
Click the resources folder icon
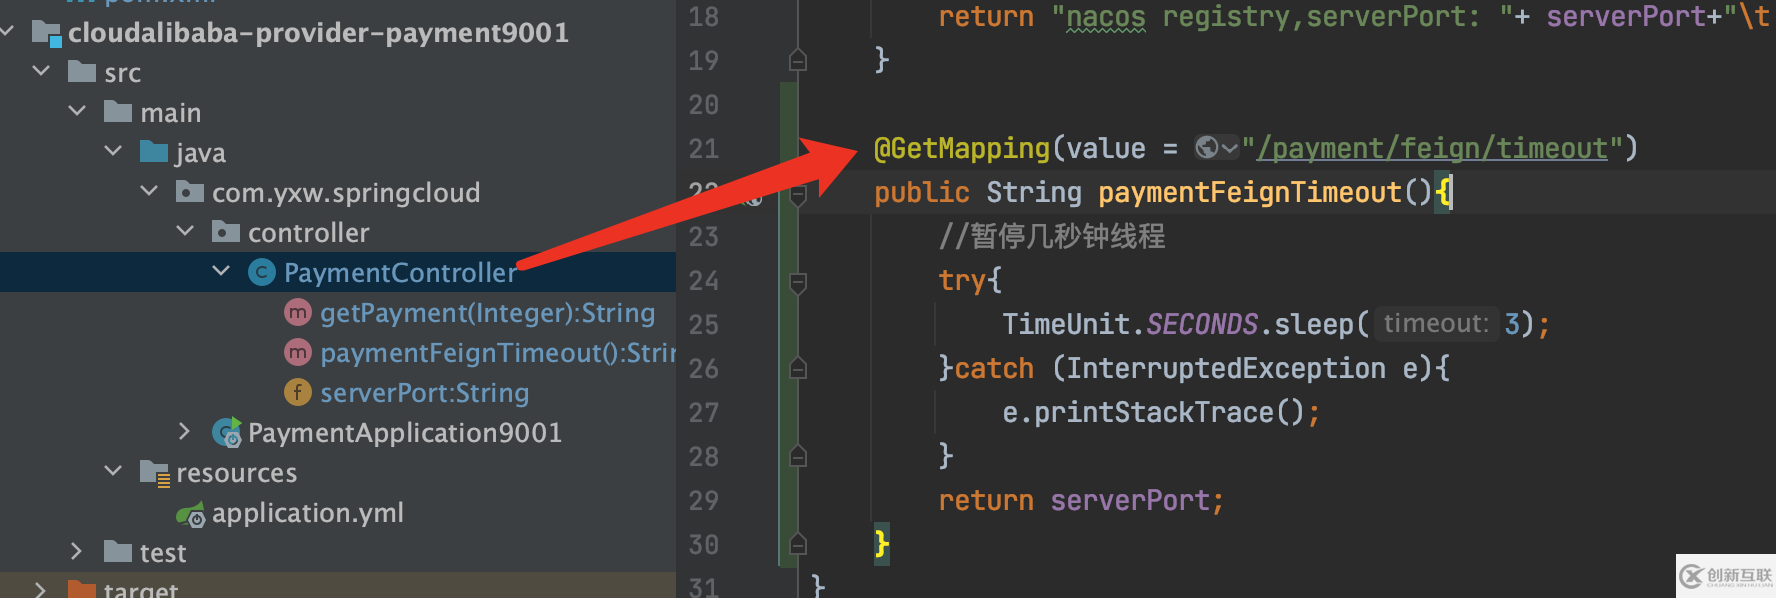coord(155,473)
